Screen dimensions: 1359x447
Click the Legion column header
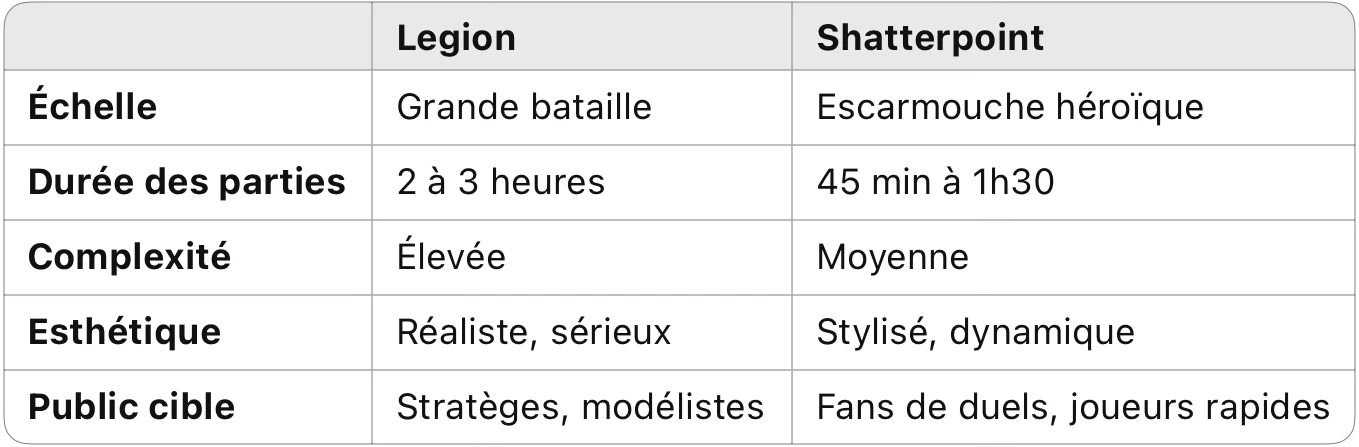[456, 38]
